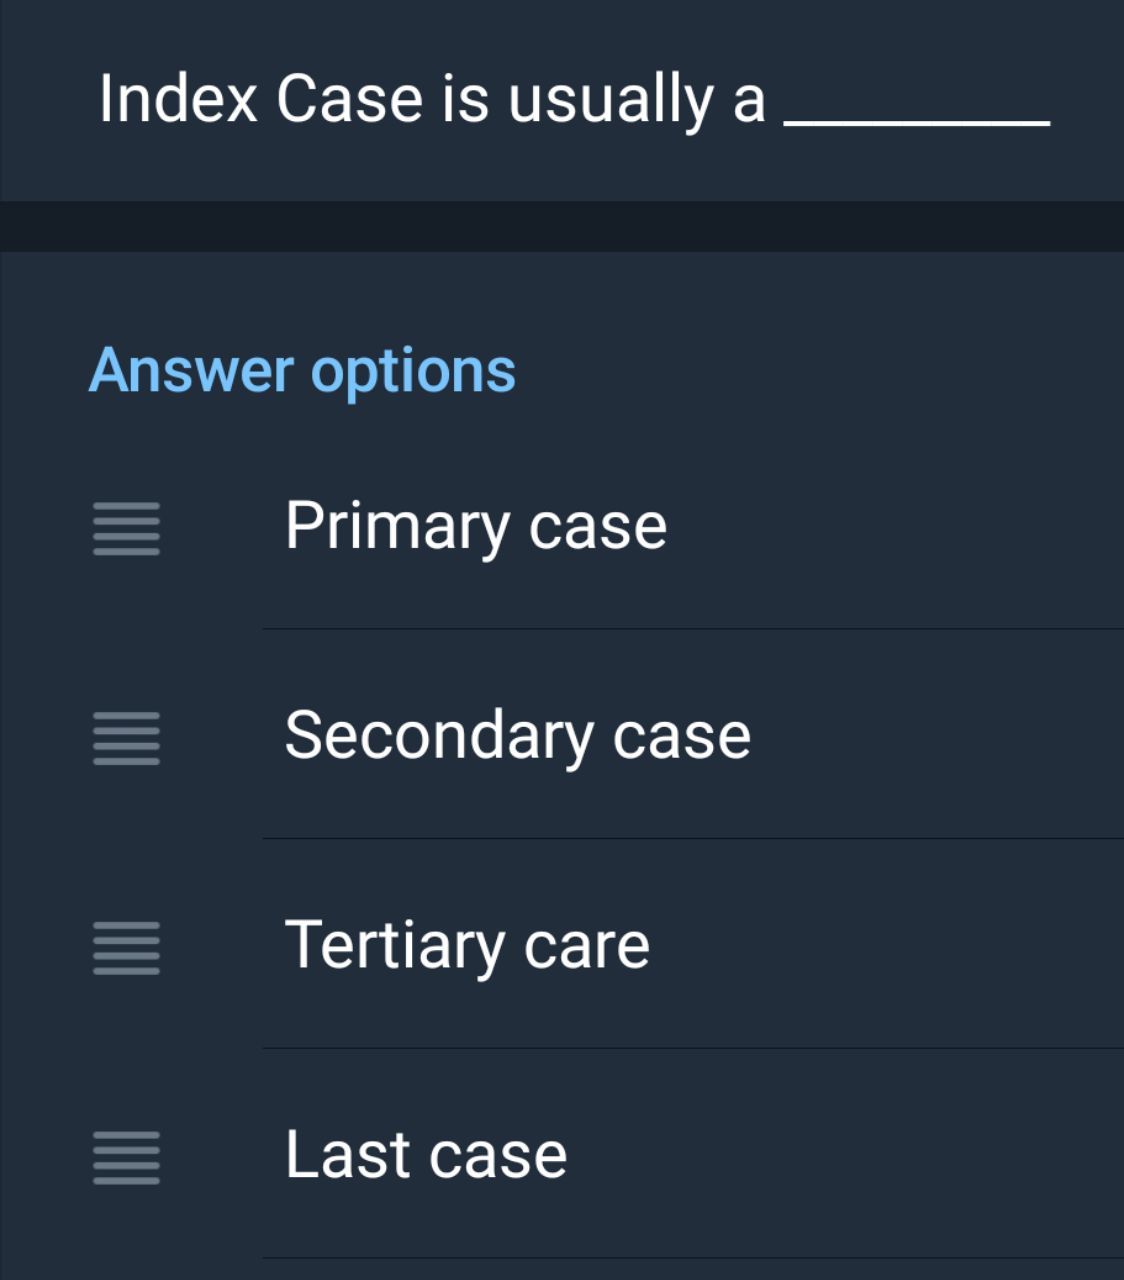The image size is (1124, 1280).
Task: Choose Tertiary care as the answer
Action: [x=468, y=944]
